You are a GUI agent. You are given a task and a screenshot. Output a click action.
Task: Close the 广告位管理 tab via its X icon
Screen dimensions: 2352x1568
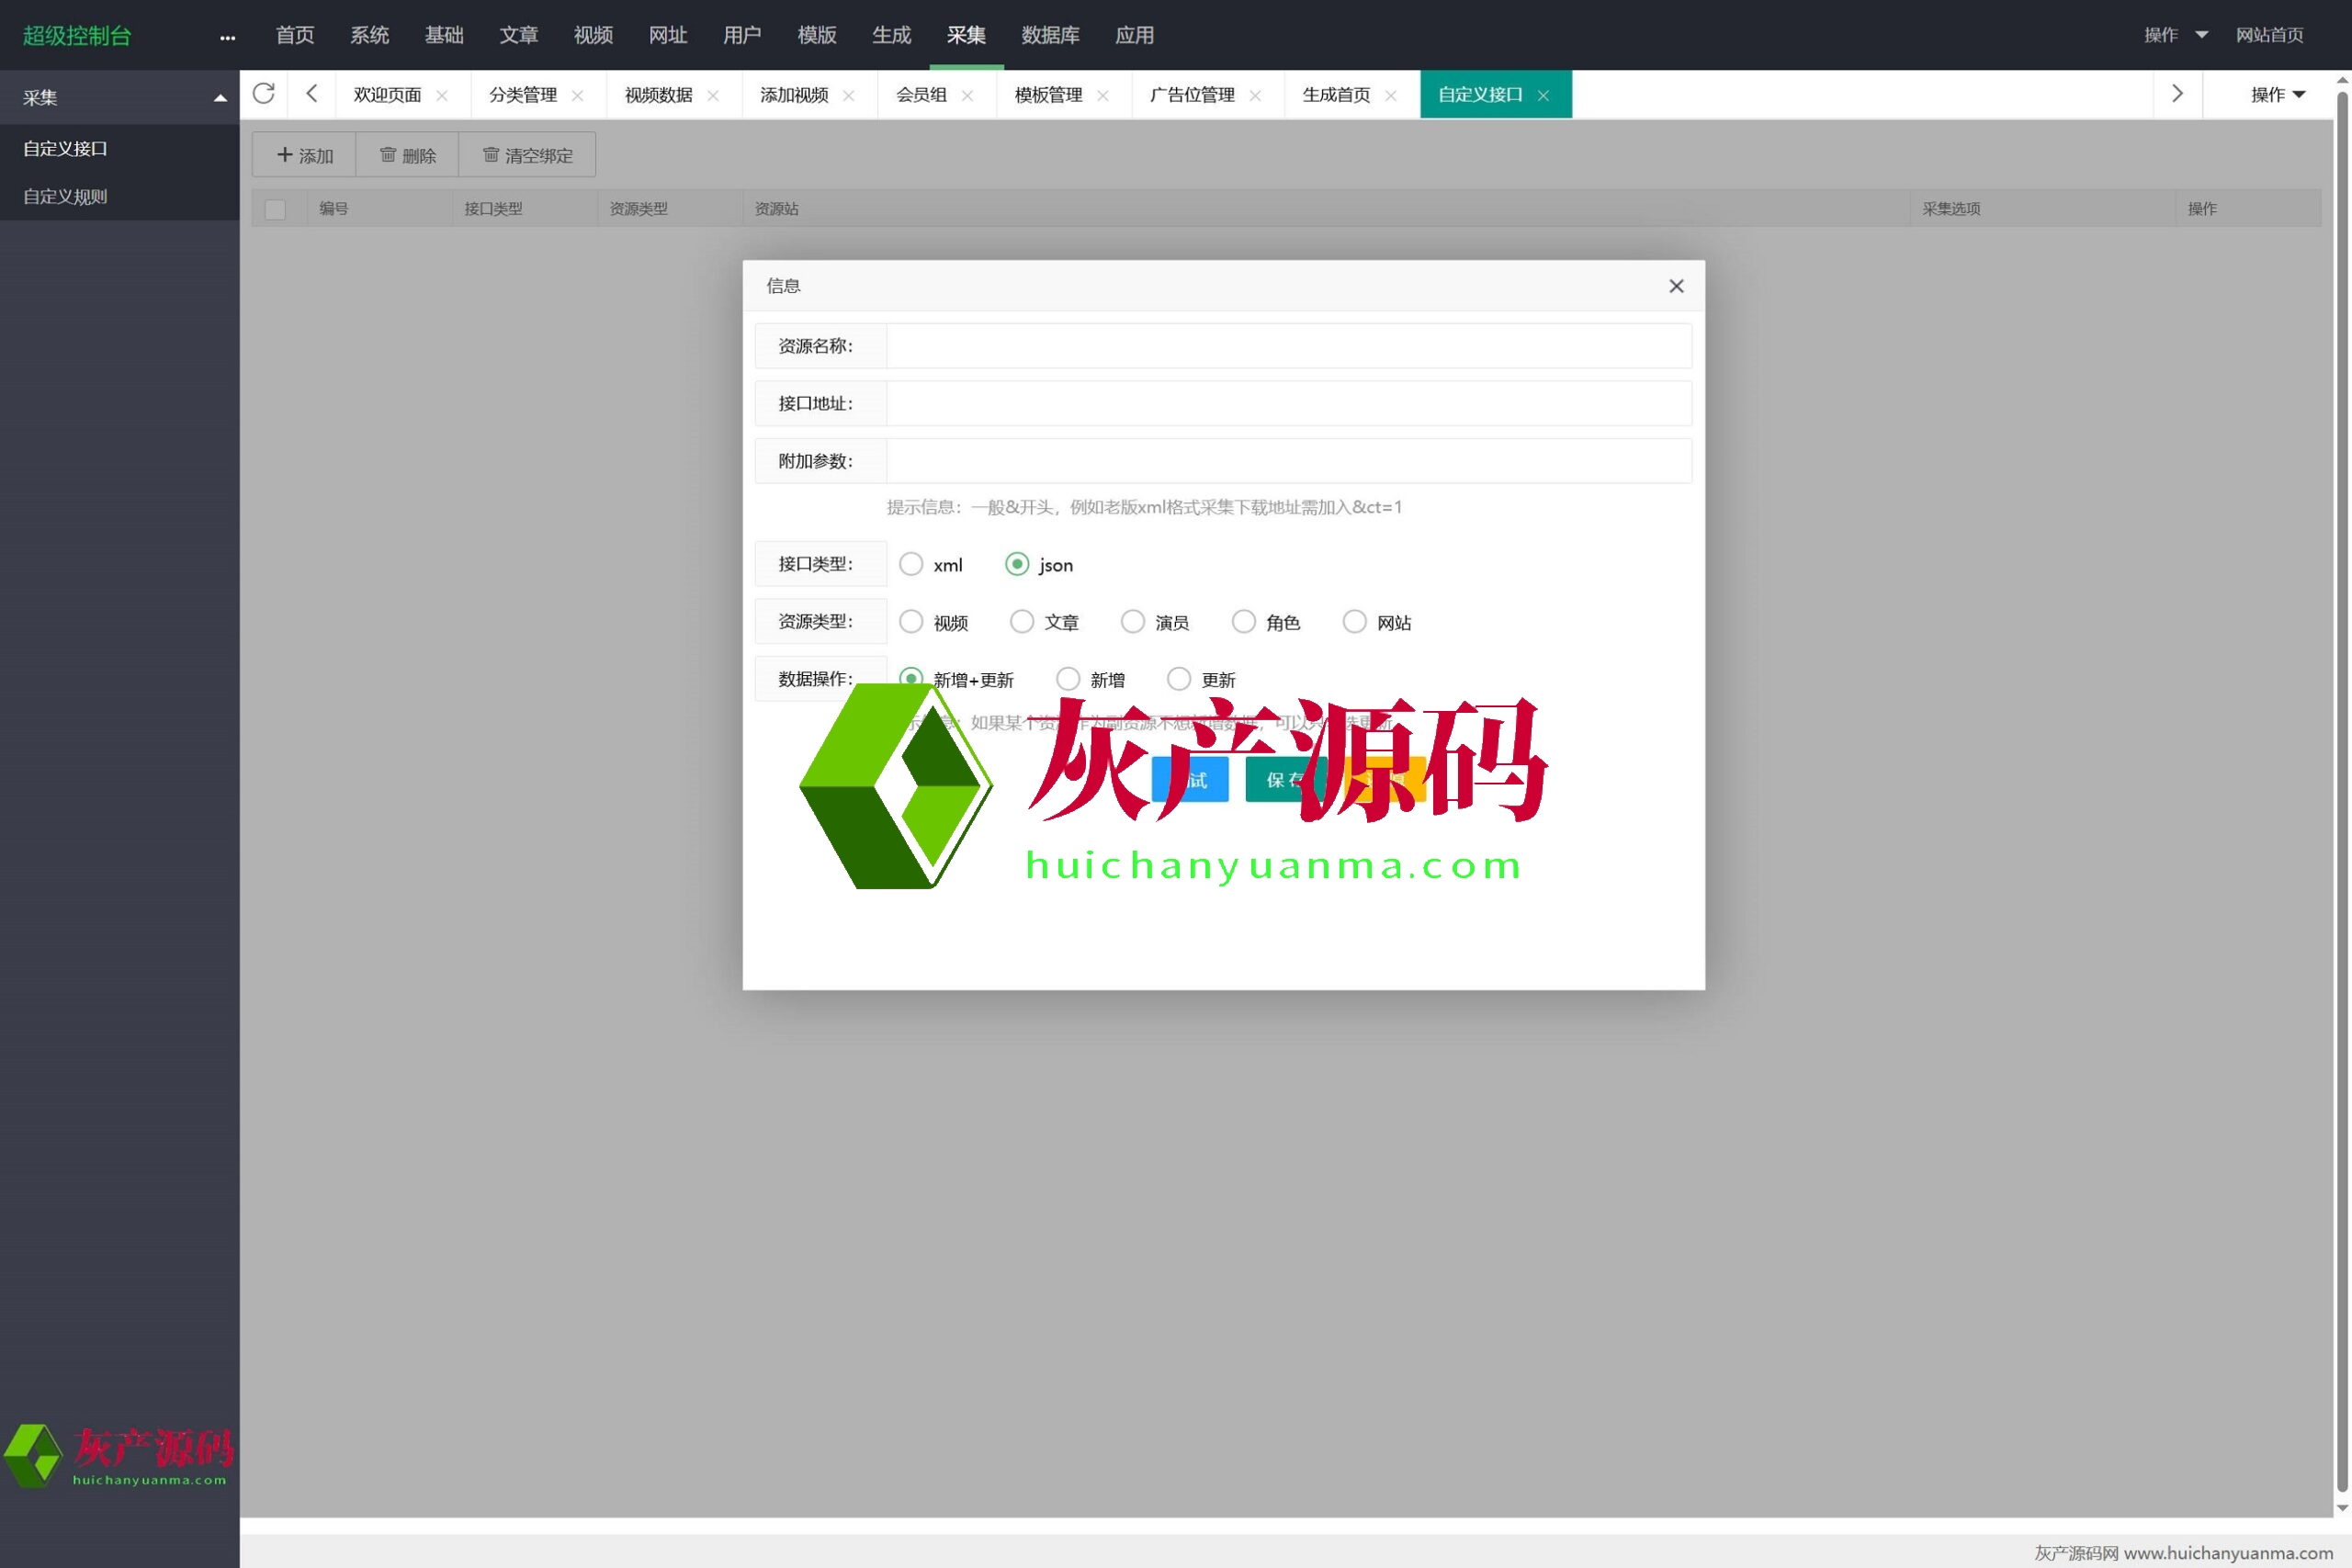[x=1255, y=96]
